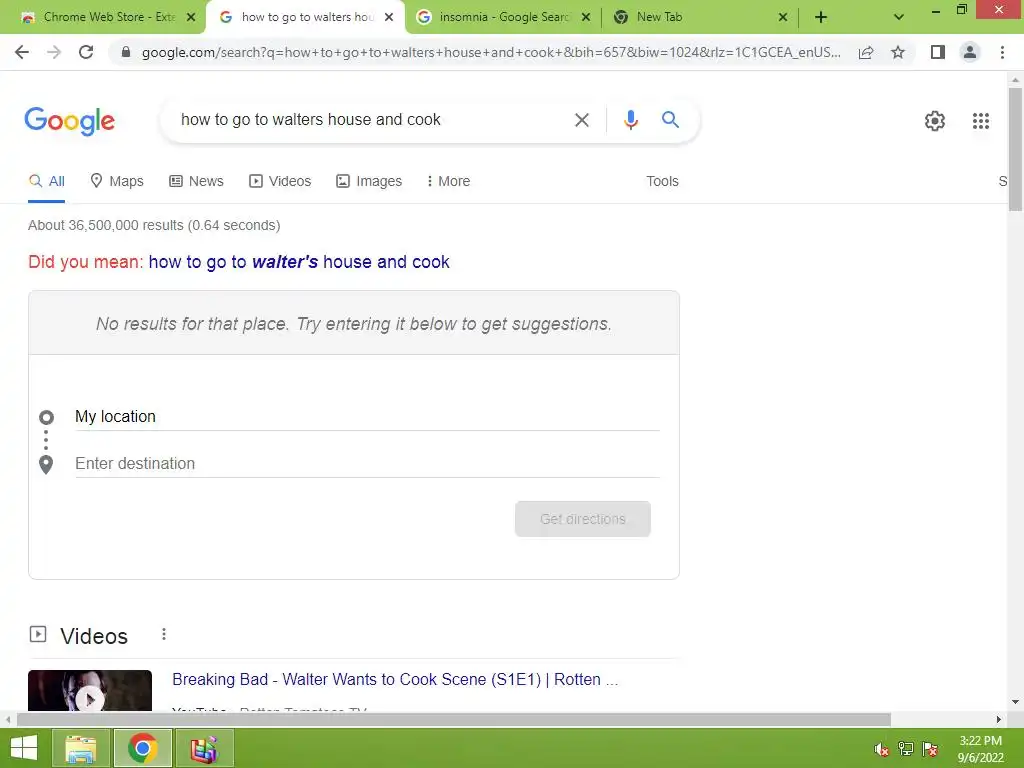This screenshot has width=1024, height=768.
Task: Switch to News results
Action: tap(196, 182)
